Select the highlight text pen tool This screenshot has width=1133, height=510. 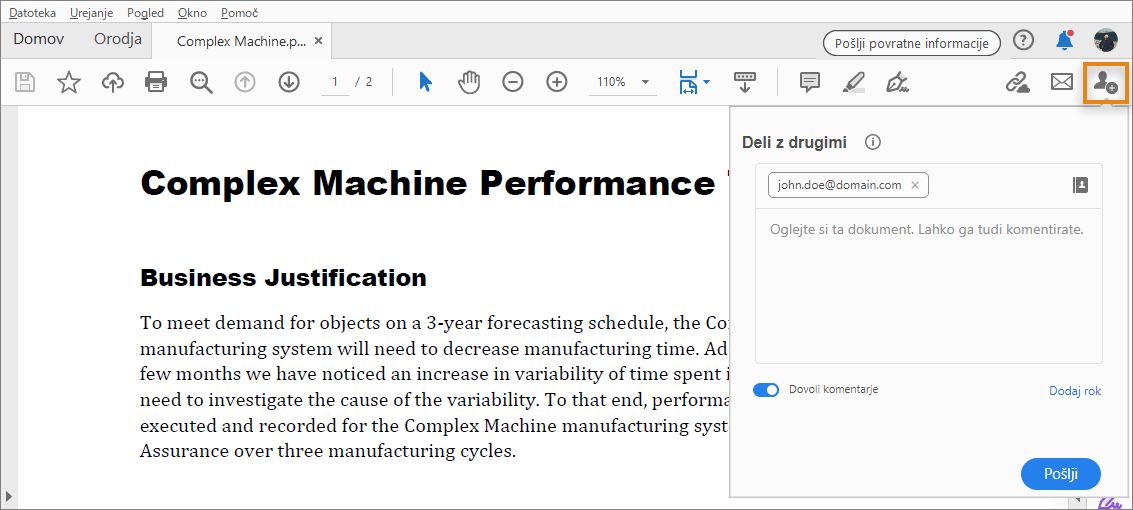(x=854, y=82)
